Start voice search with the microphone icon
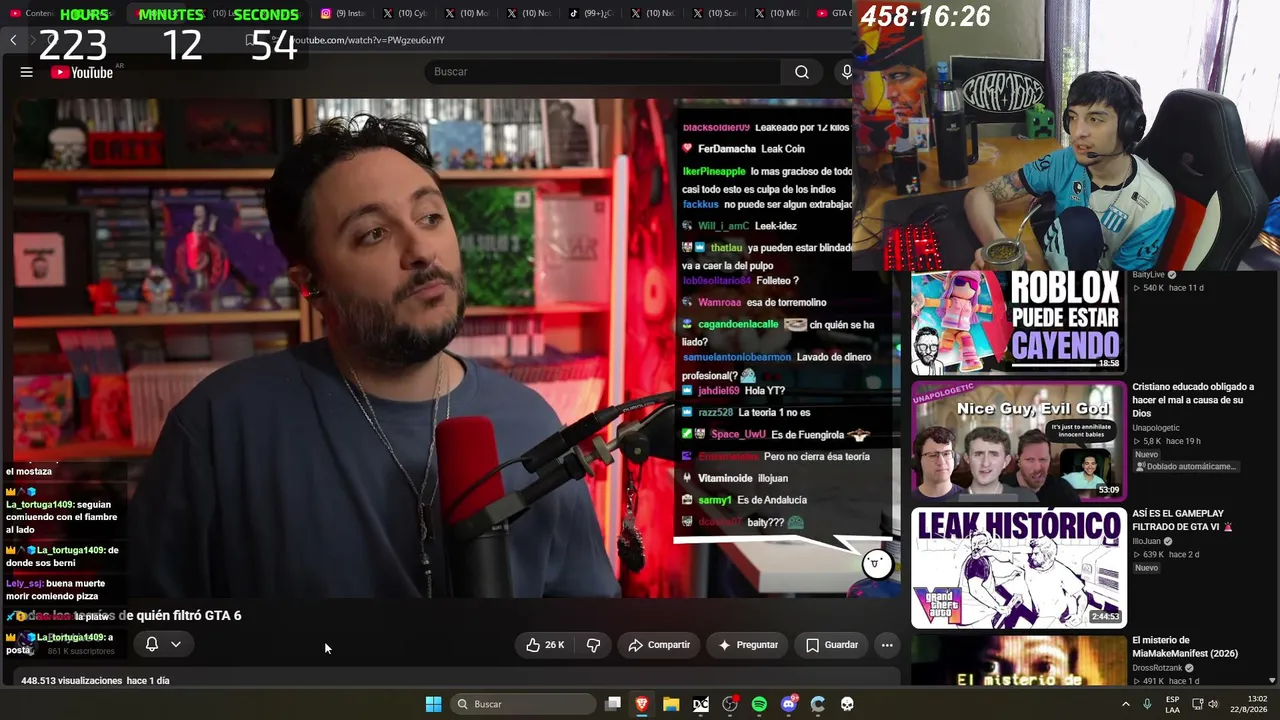Screen dimensions: 1280x720 (846, 72)
